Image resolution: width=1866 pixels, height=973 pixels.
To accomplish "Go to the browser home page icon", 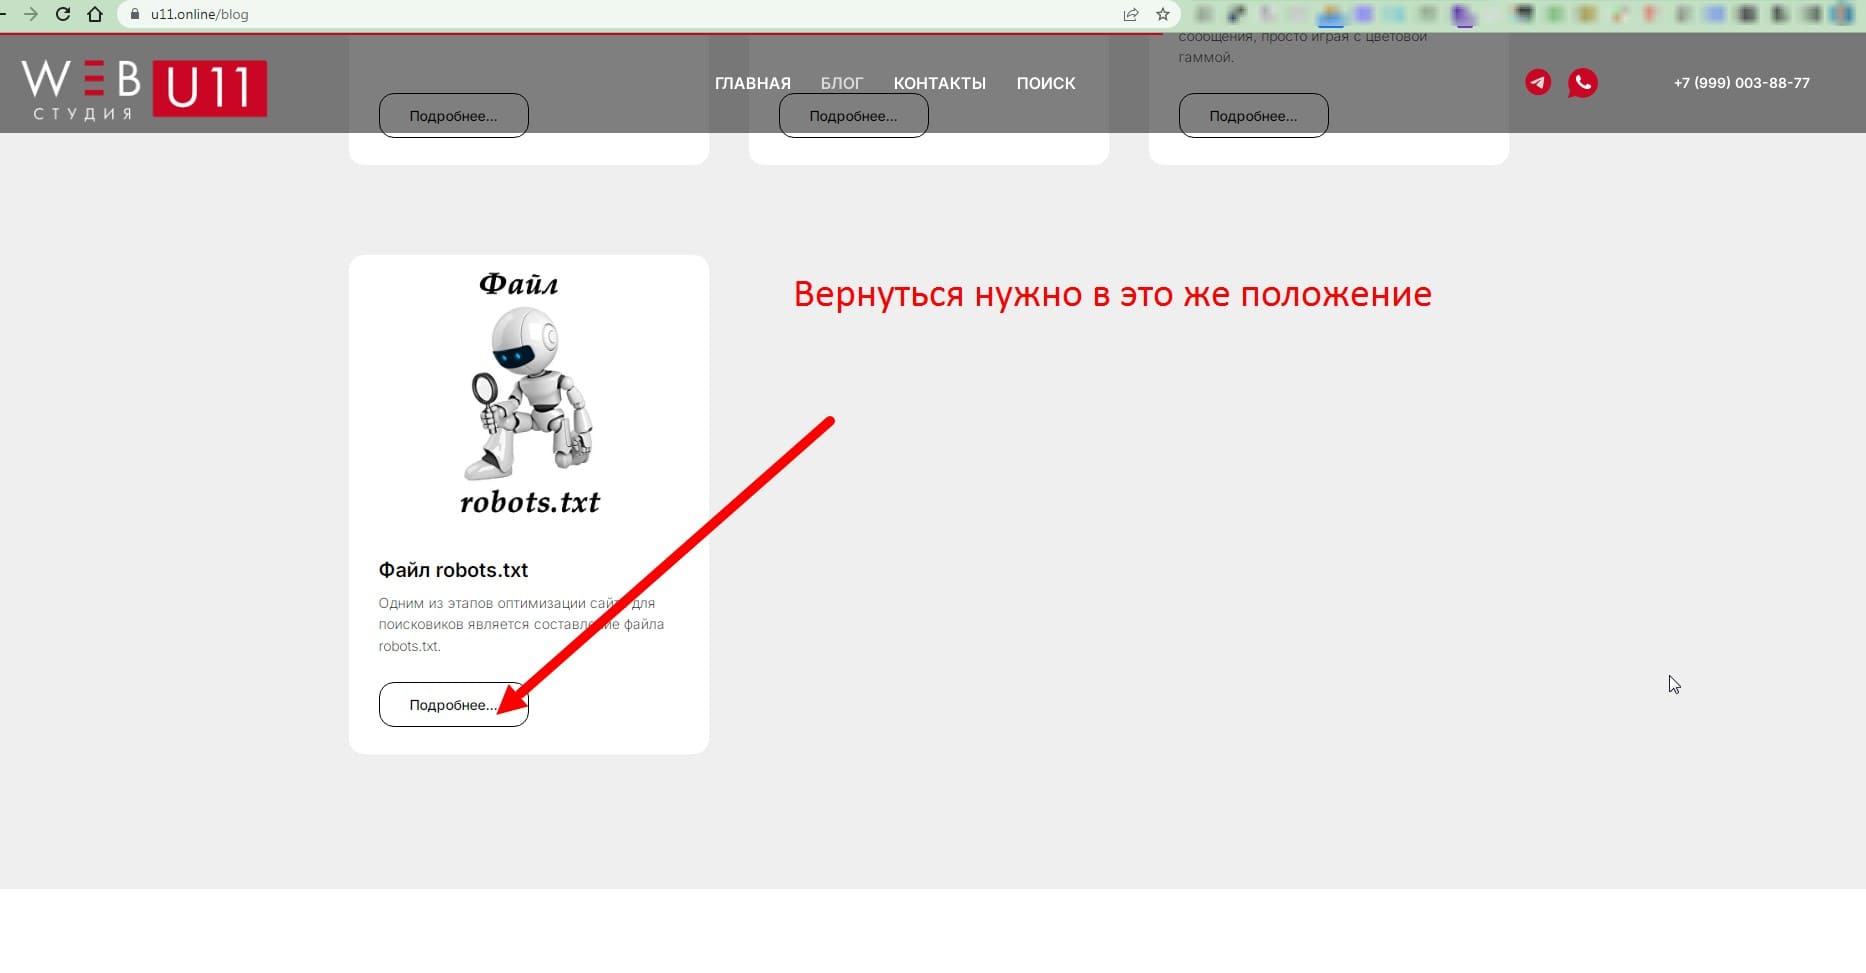I will [x=95, y=14].
